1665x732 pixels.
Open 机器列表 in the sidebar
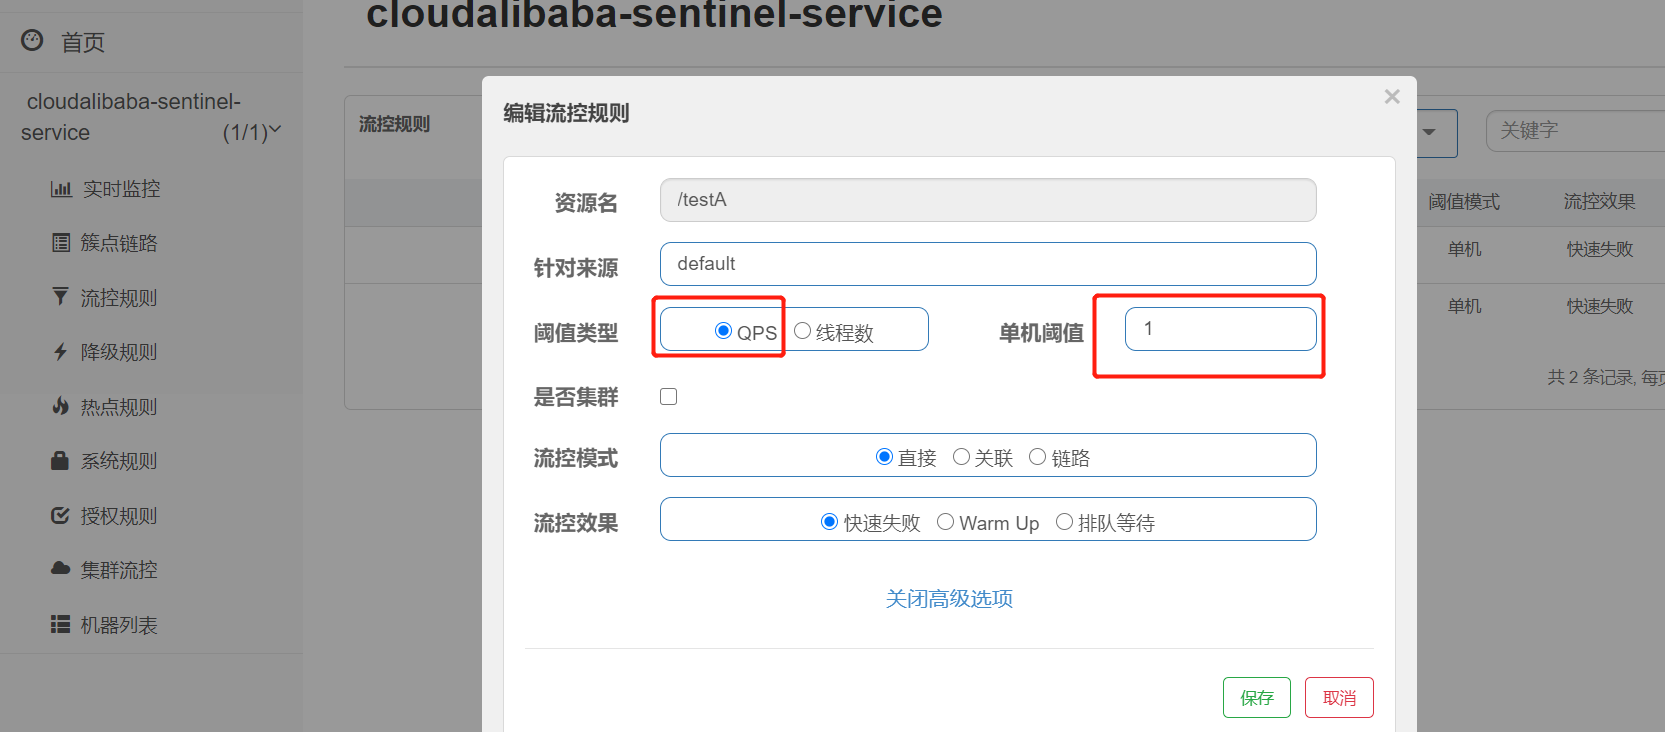click(x=118, y=625)
